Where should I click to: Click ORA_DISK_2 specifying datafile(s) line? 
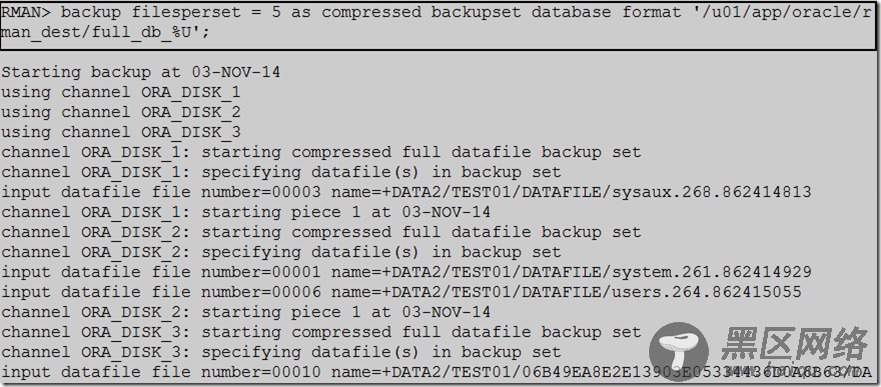click(x=281, y=252)
